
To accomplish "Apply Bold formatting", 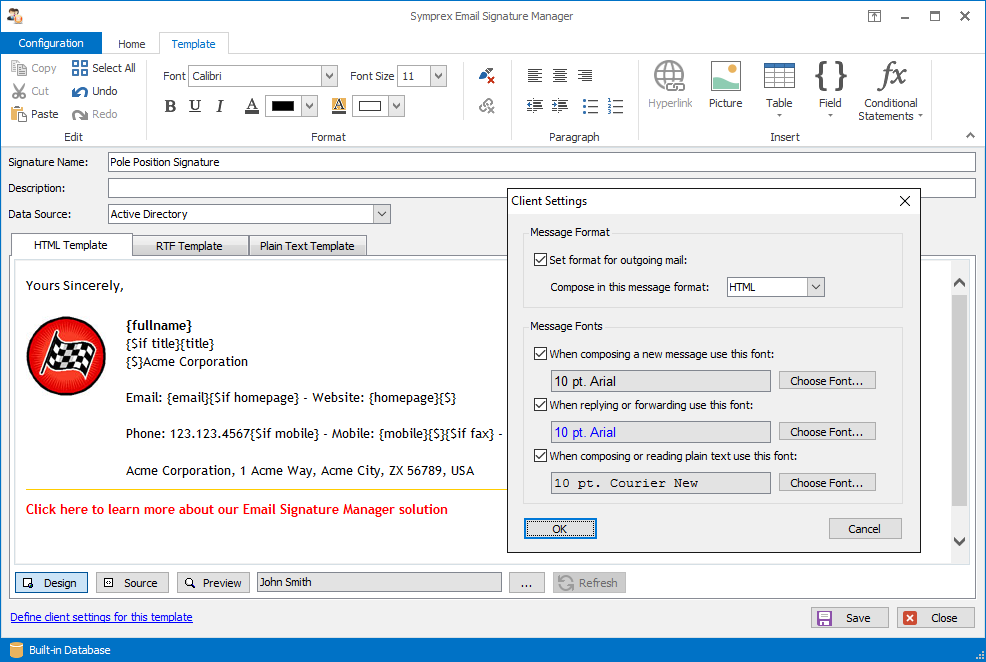I will (x=170, y=106).
